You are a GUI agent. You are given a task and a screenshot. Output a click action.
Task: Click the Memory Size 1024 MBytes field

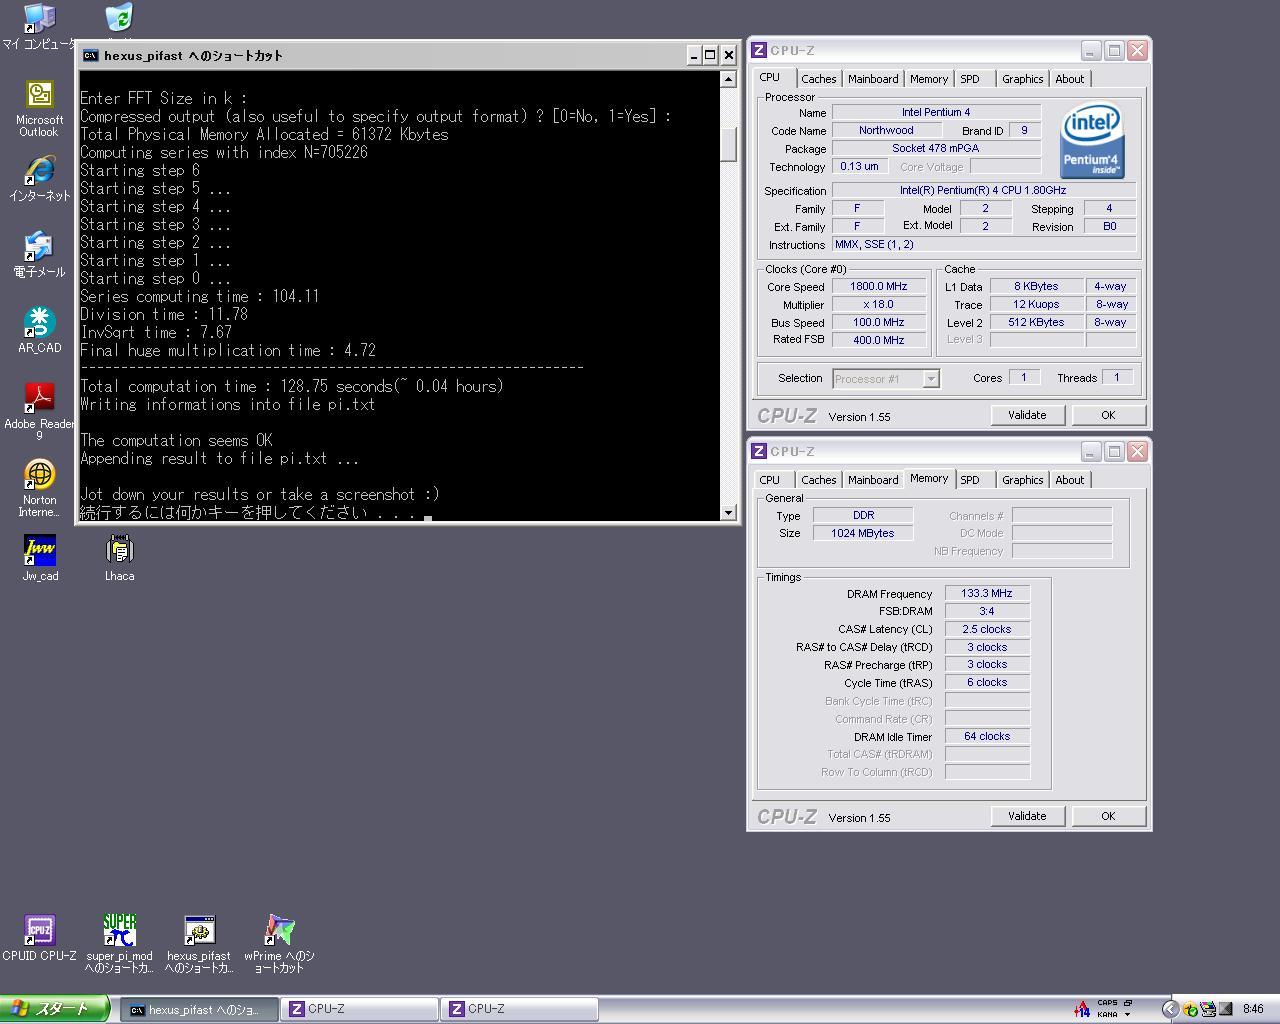[863, 533]
